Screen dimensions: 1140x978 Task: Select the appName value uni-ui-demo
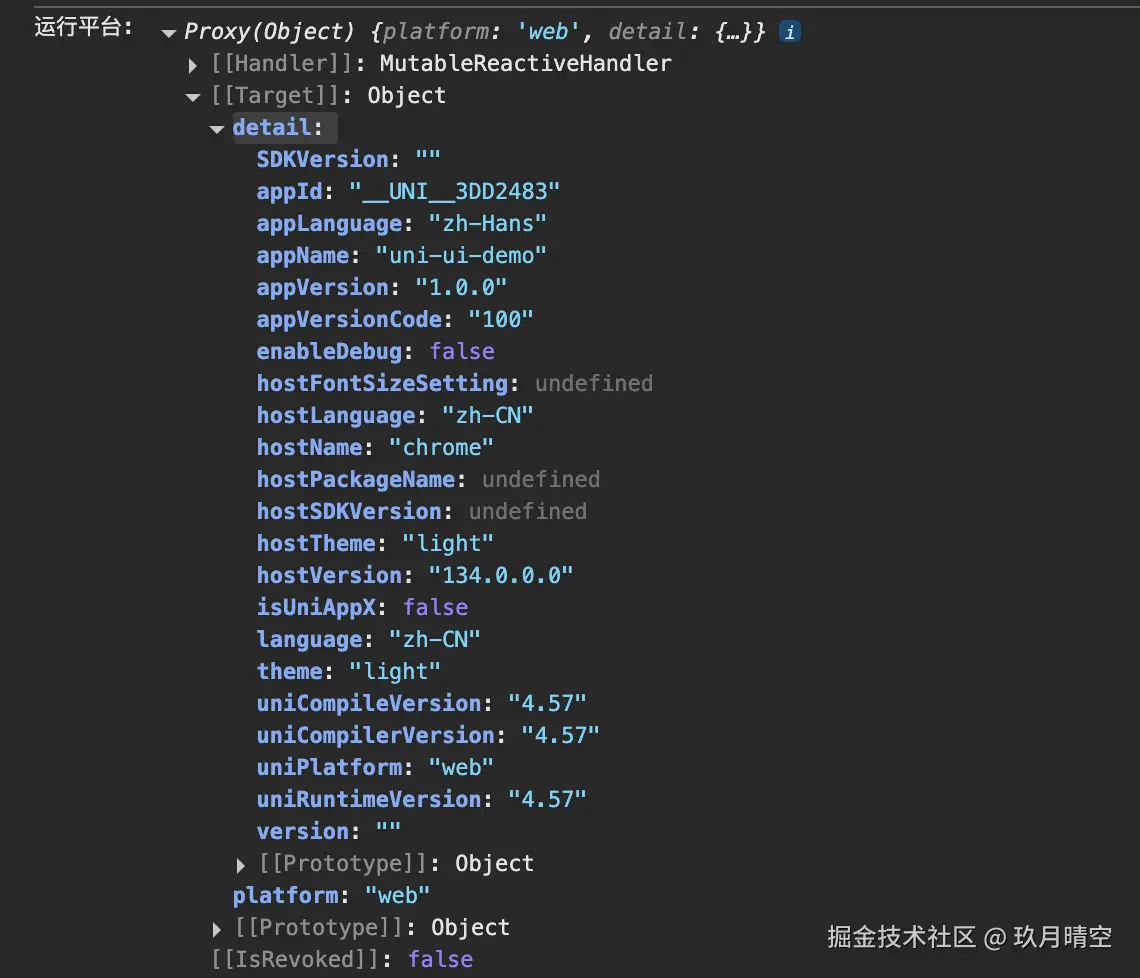click(462, 255)
